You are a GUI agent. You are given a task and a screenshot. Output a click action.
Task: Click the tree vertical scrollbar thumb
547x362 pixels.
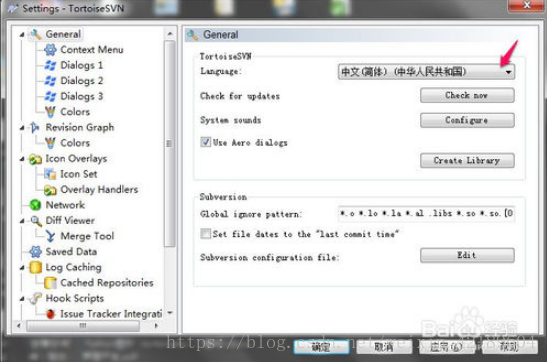[169, 143]
